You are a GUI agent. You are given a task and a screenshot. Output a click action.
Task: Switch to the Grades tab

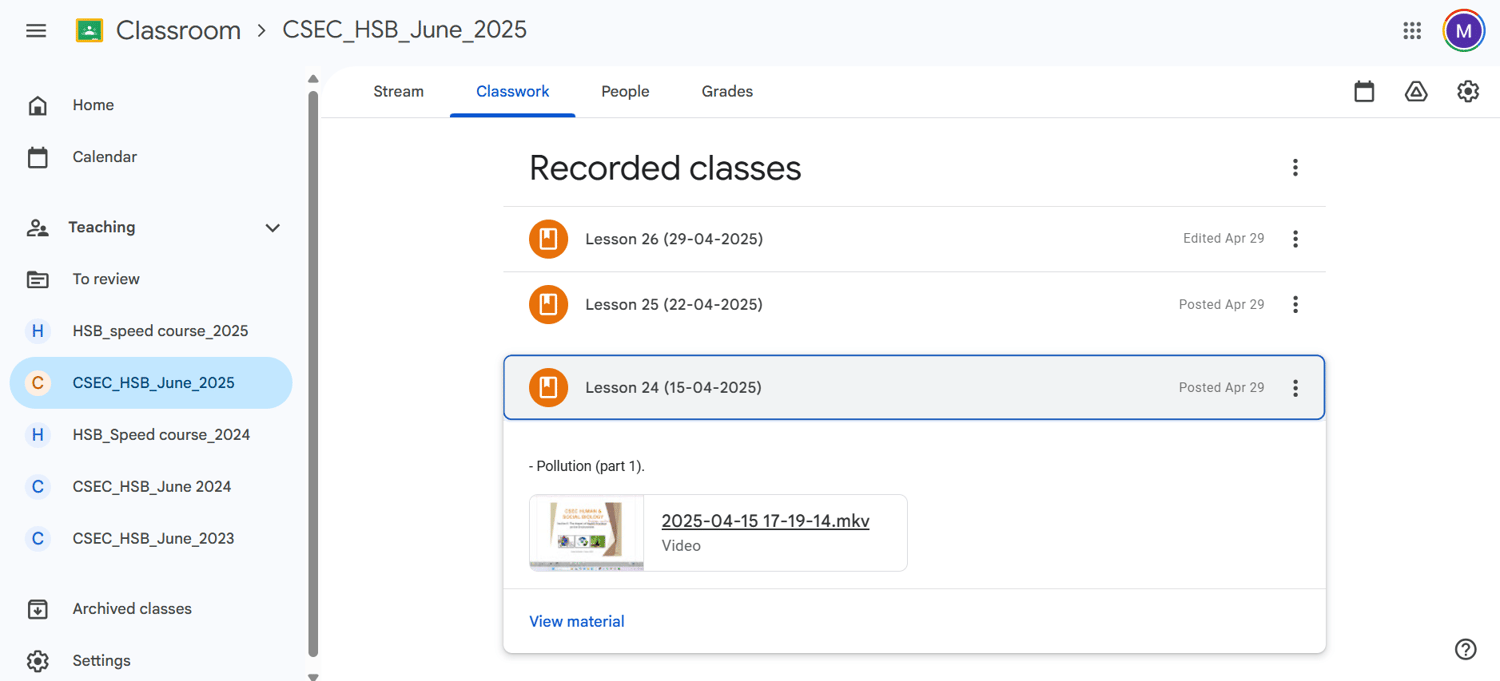pos(726,91)
